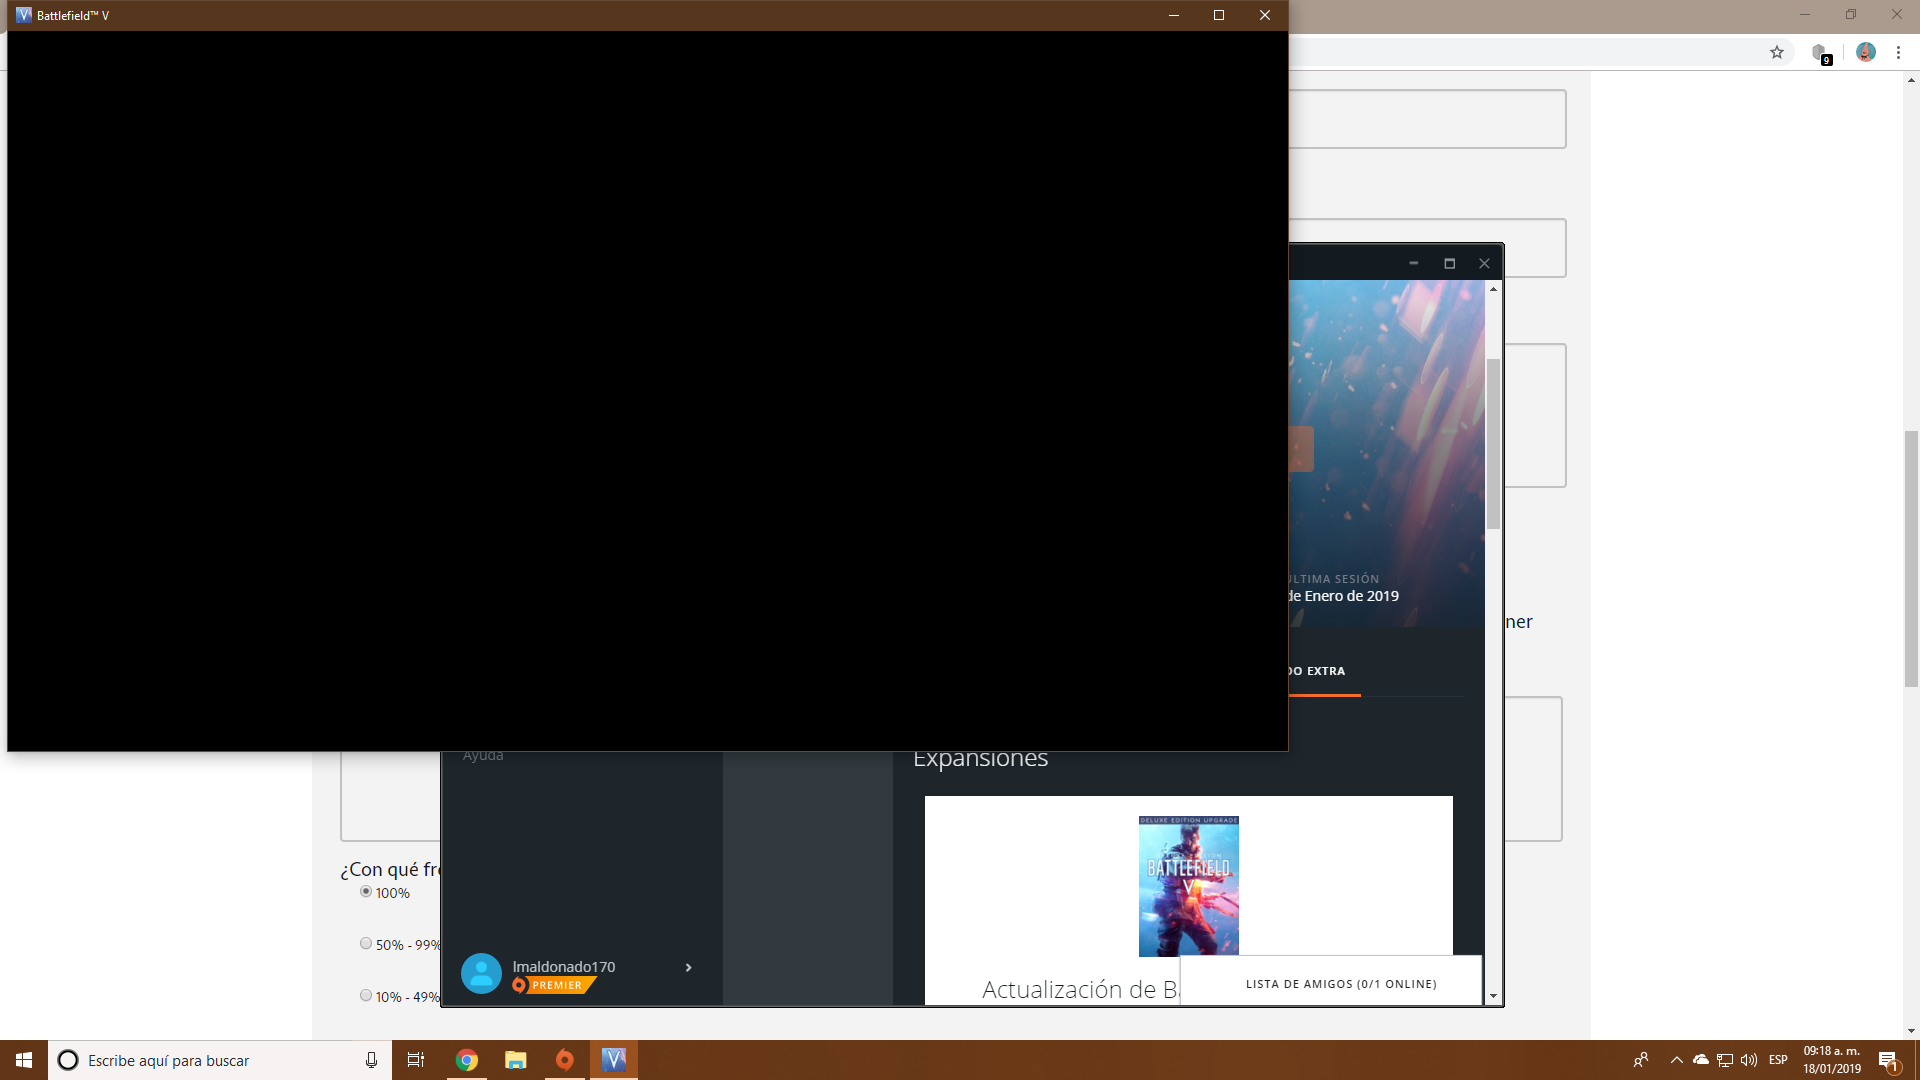Screen dimensions: 1920x1080
Task: Switch to Origin from the taskbar
Action: pyautogui.click(x=565, y=1060)
